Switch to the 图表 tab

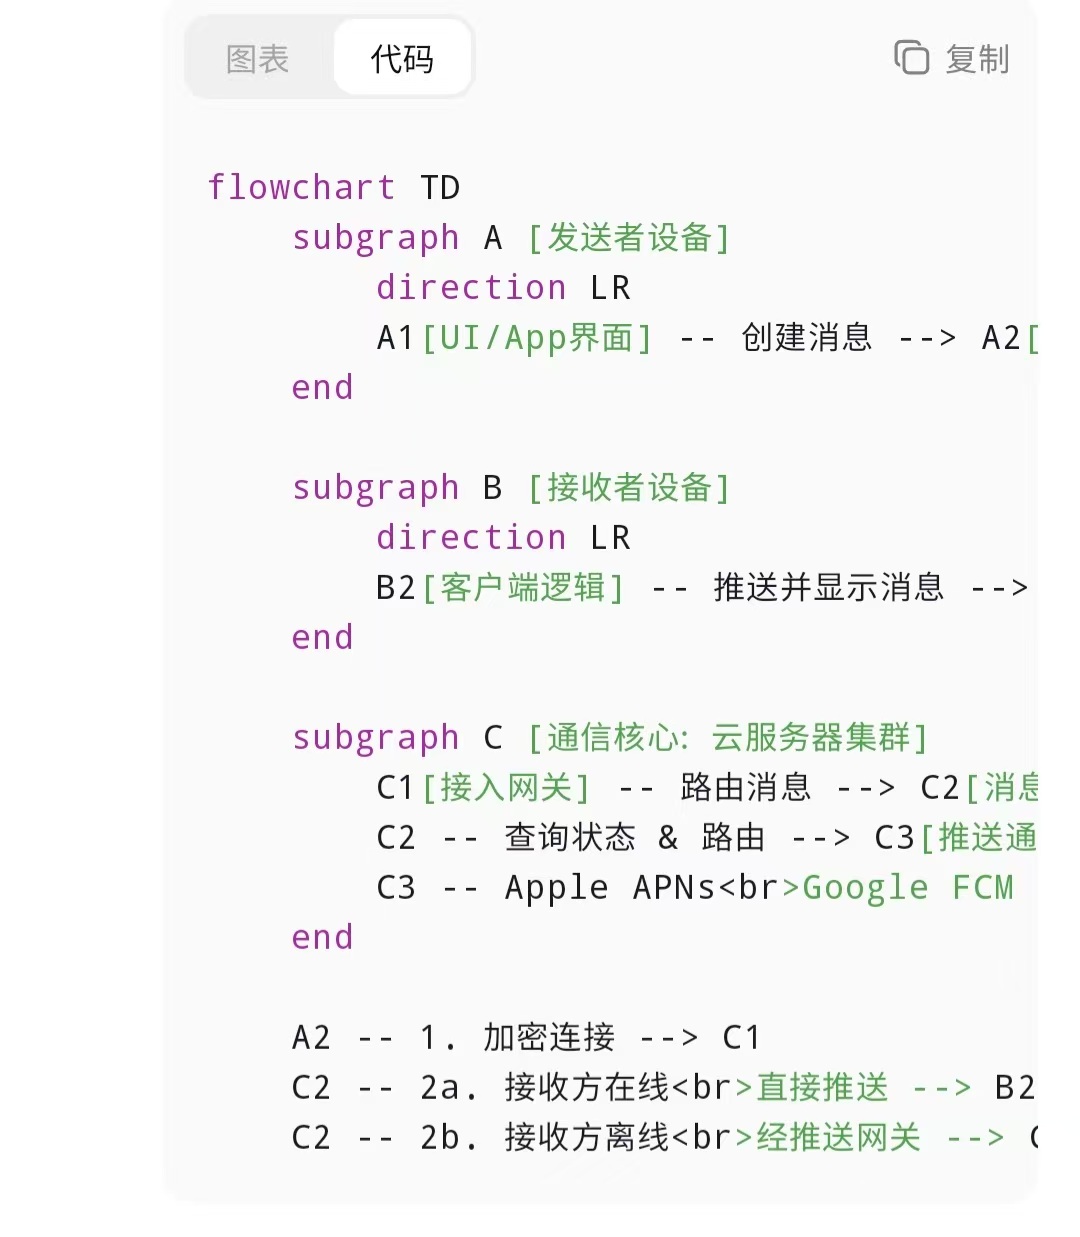(258, 59)
